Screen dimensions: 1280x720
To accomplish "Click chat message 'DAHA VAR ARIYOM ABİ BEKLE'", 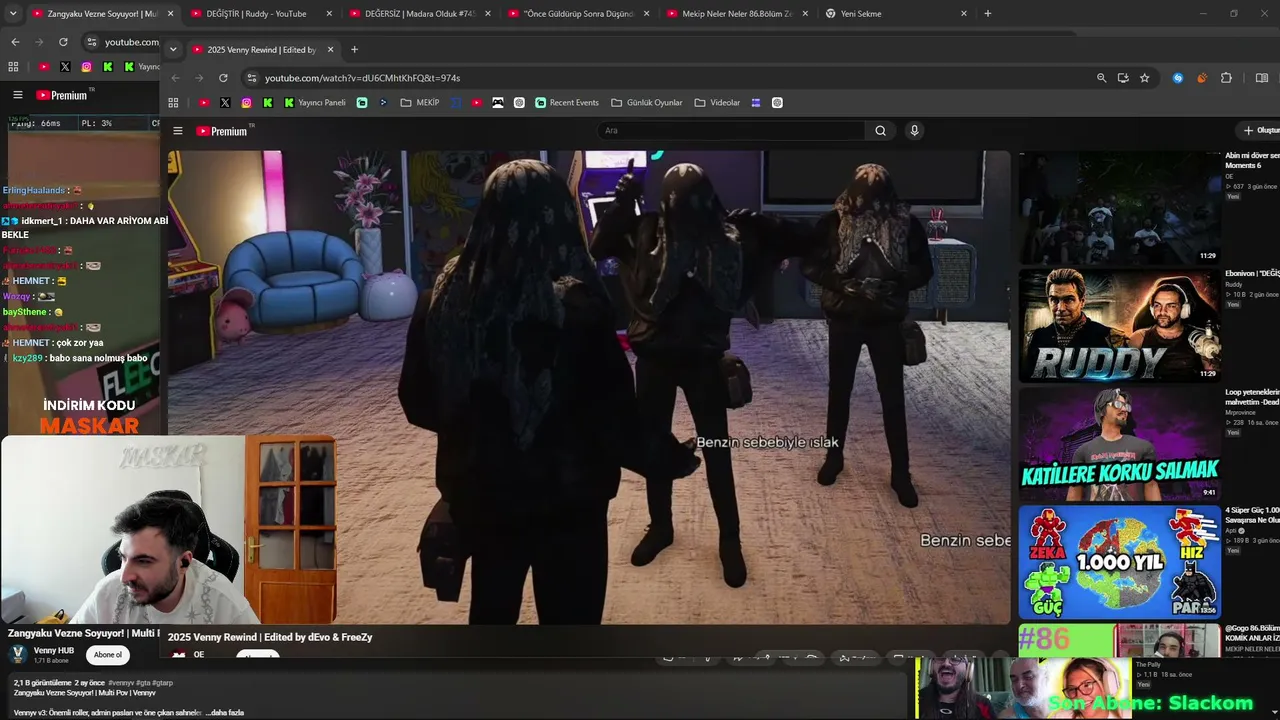I will tap(85, 227).
